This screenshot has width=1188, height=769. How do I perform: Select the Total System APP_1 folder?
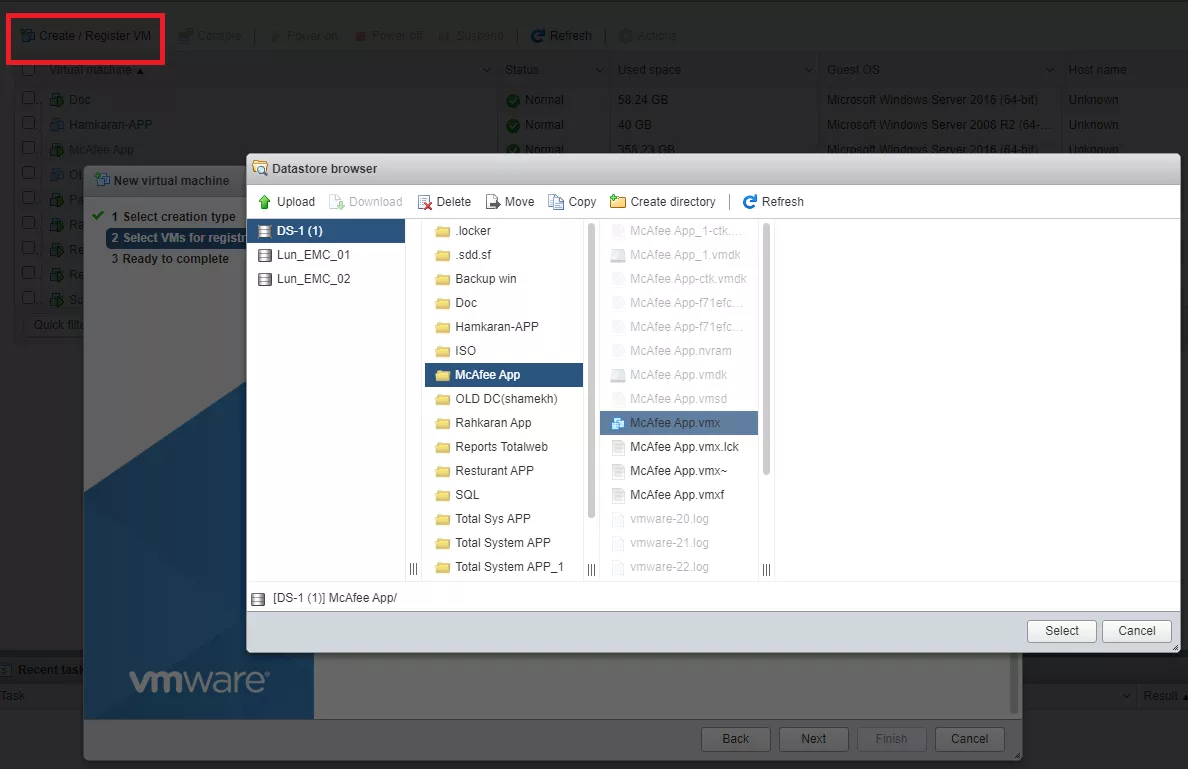tap(504, 567)
